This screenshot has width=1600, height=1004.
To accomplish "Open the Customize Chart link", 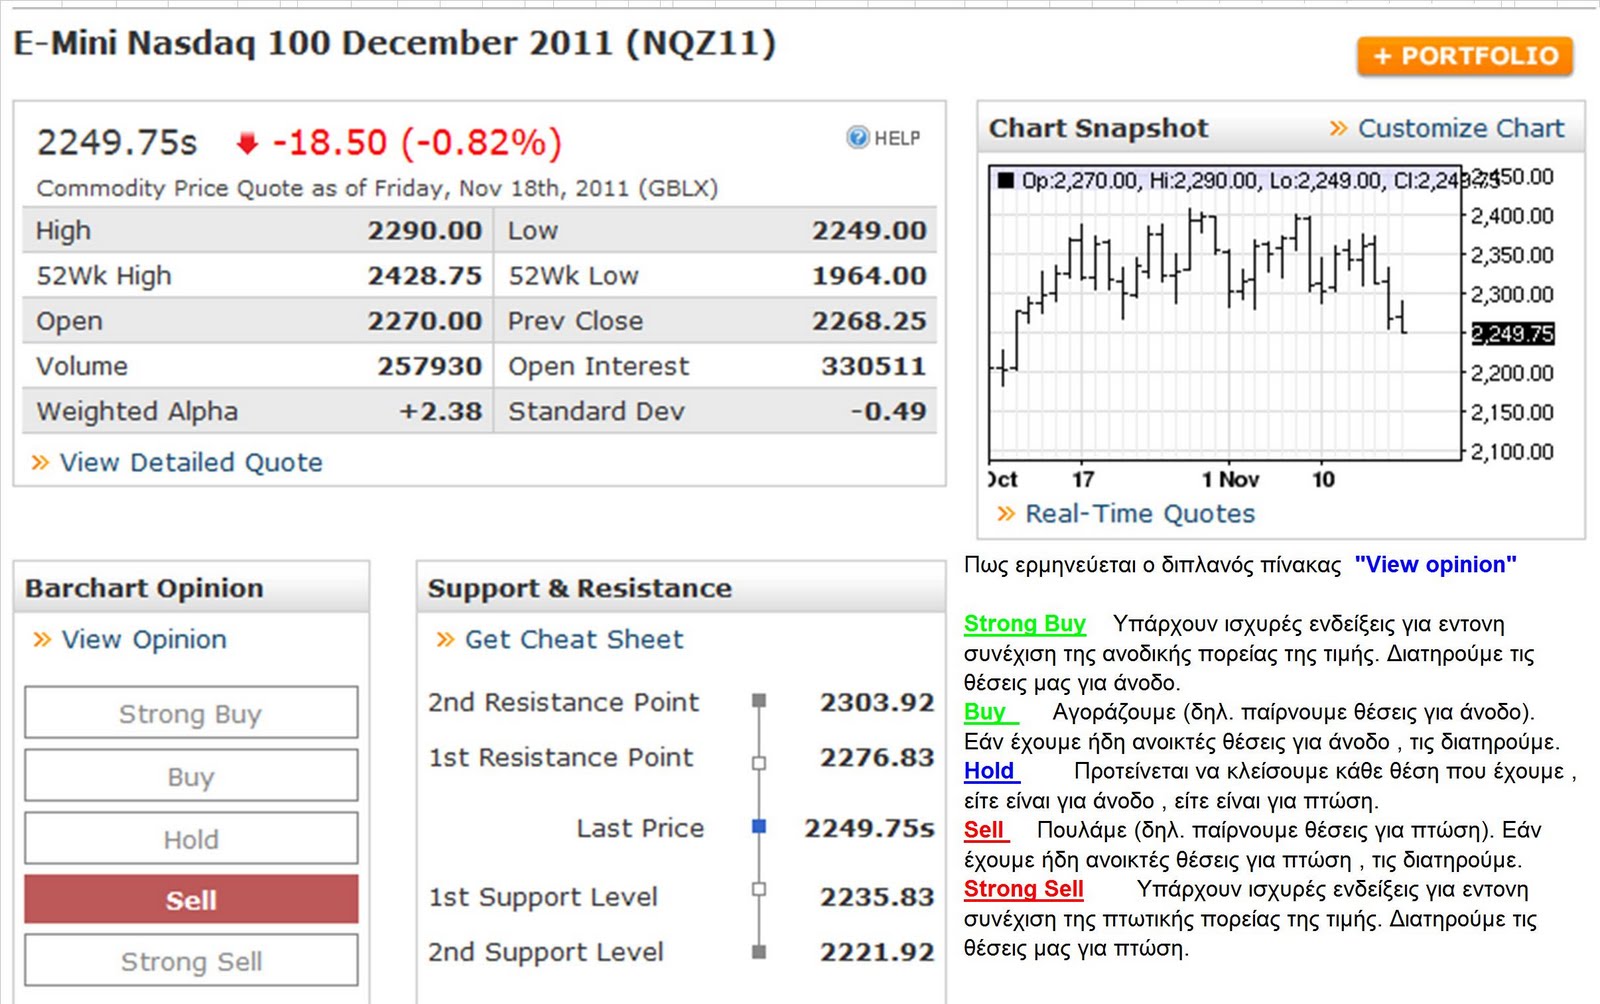I will 1461,128.
